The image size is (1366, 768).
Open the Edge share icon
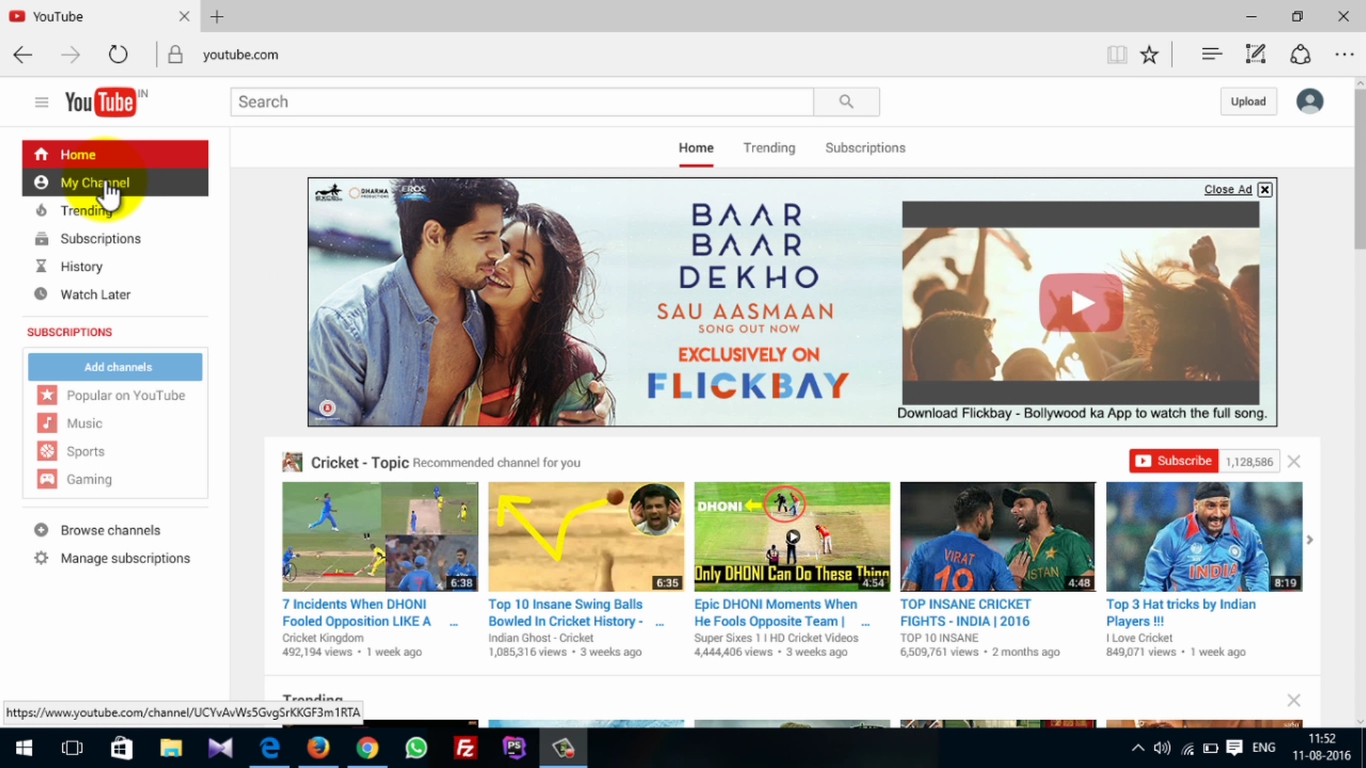(x=1300, y=55)
